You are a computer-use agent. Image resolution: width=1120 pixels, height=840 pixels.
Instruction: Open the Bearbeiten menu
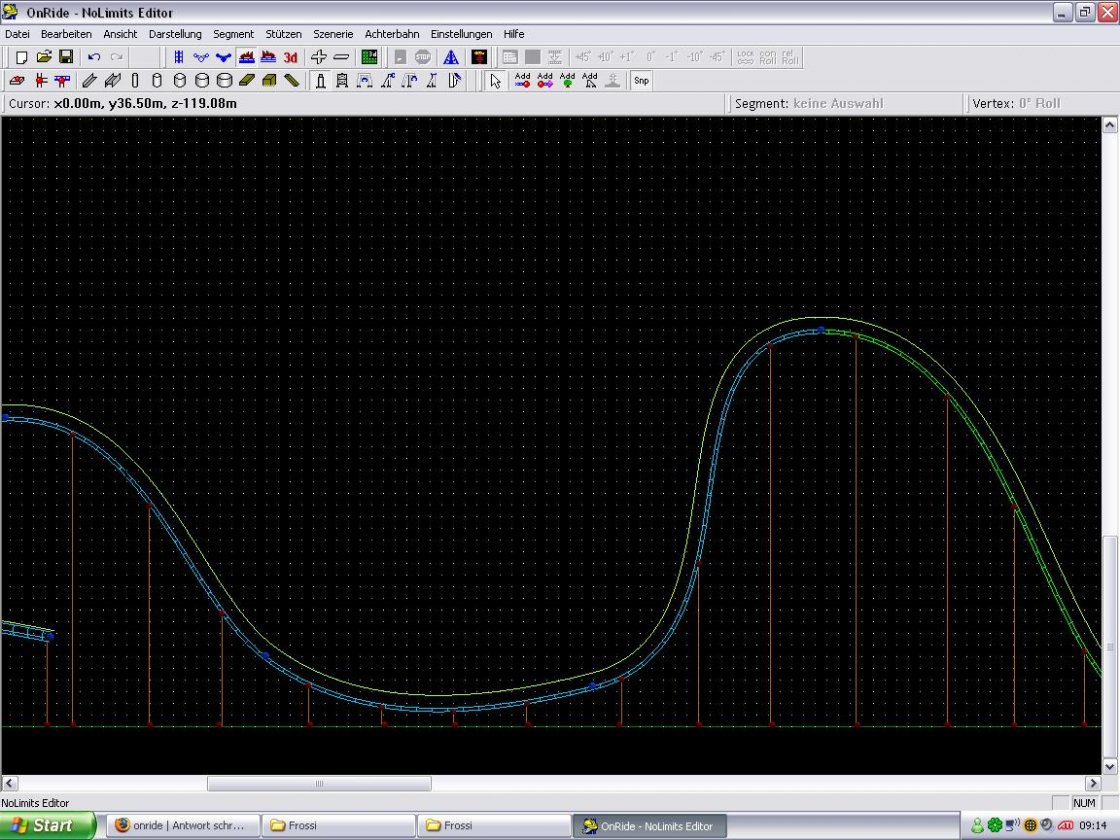[66, 34]
